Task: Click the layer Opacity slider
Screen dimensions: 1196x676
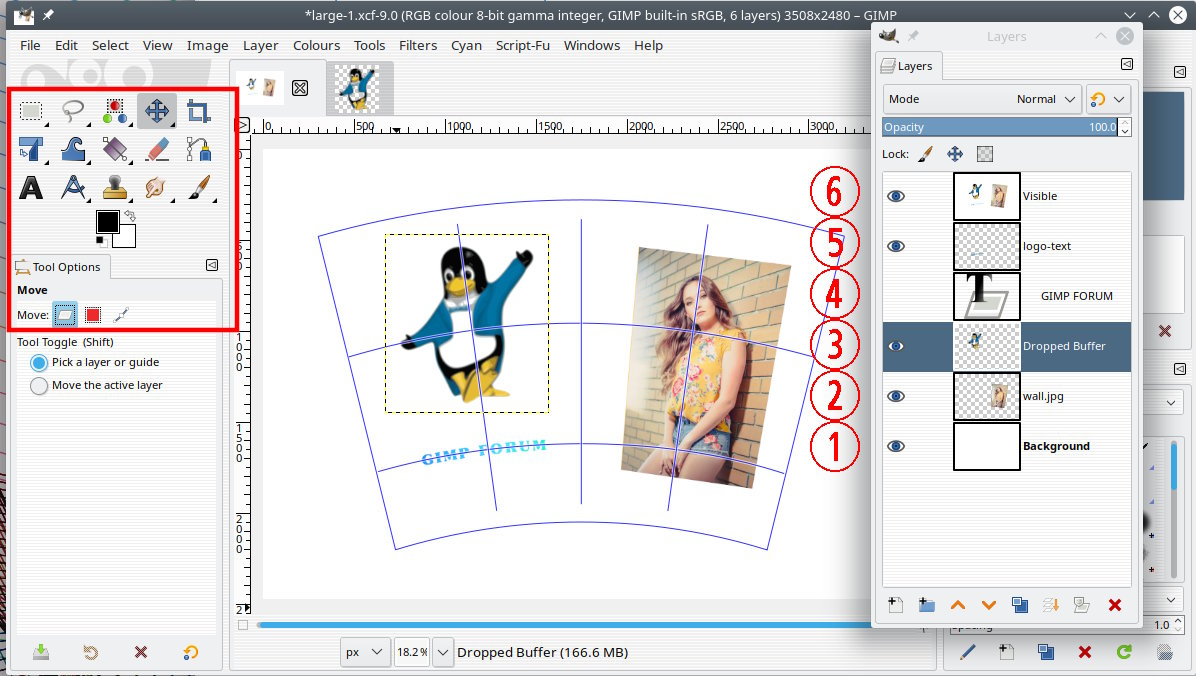Action: pyautogui.click(x=1000, y=127)
